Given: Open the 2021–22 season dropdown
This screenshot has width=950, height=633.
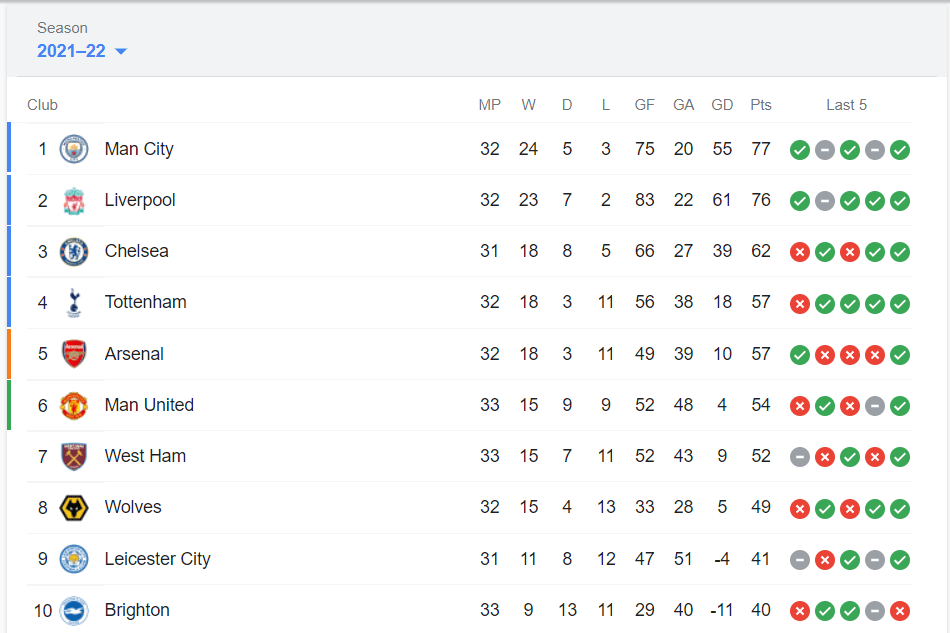Looking at the screenshot, I should click(72, 51).
